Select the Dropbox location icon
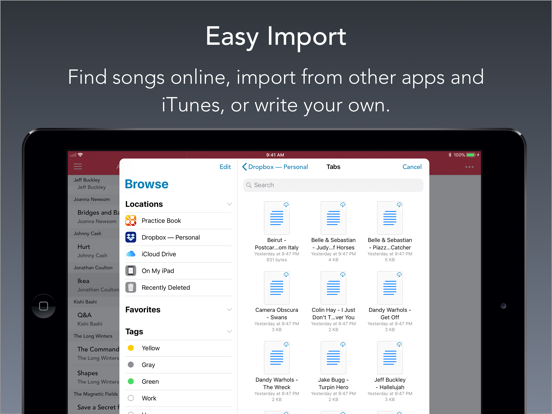The height and width of the screenshot is (414, 552). (x=131, y=237)
